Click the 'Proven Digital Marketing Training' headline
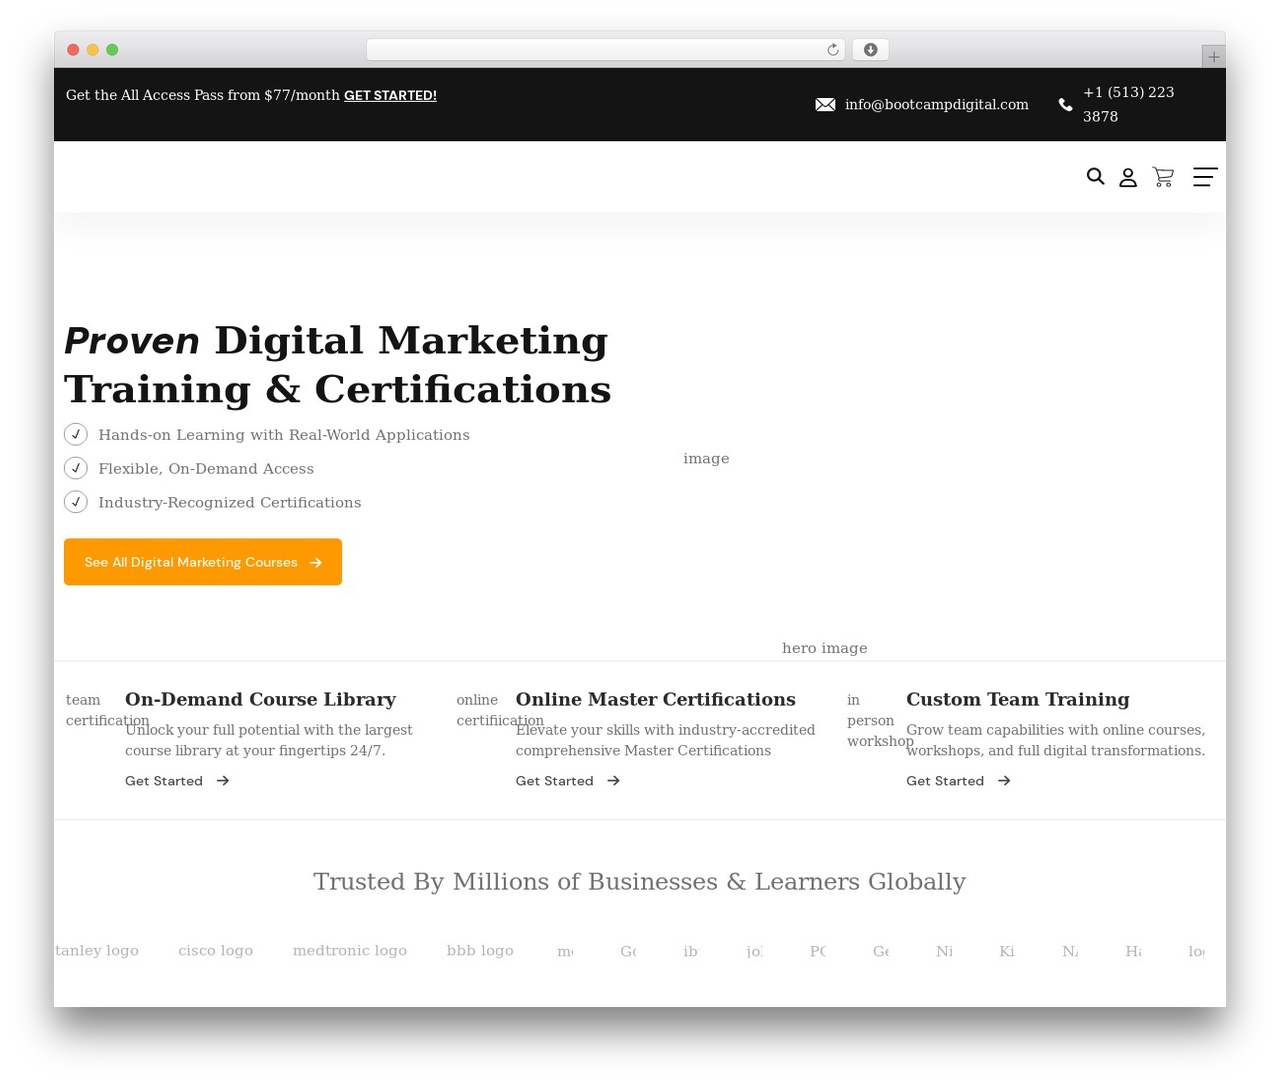This screenshot has height=1084, width=1280. (338, 365)
